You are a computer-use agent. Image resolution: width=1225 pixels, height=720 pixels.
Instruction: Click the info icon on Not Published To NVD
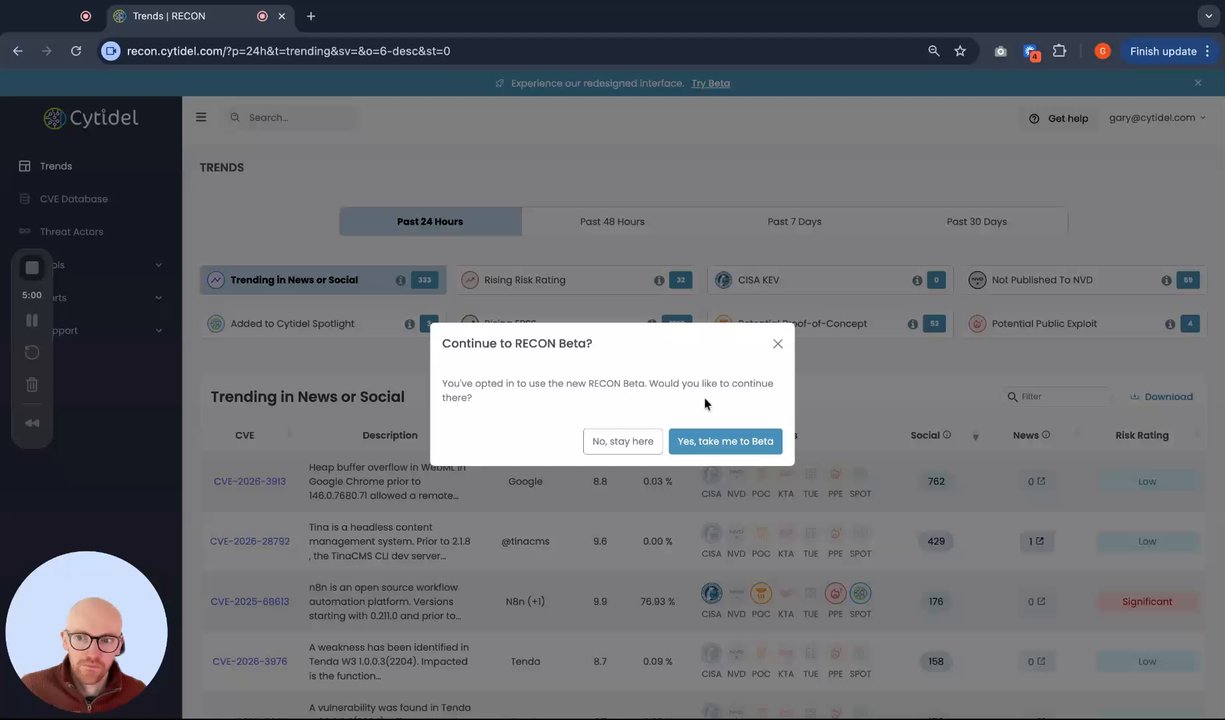(1166, 281)
